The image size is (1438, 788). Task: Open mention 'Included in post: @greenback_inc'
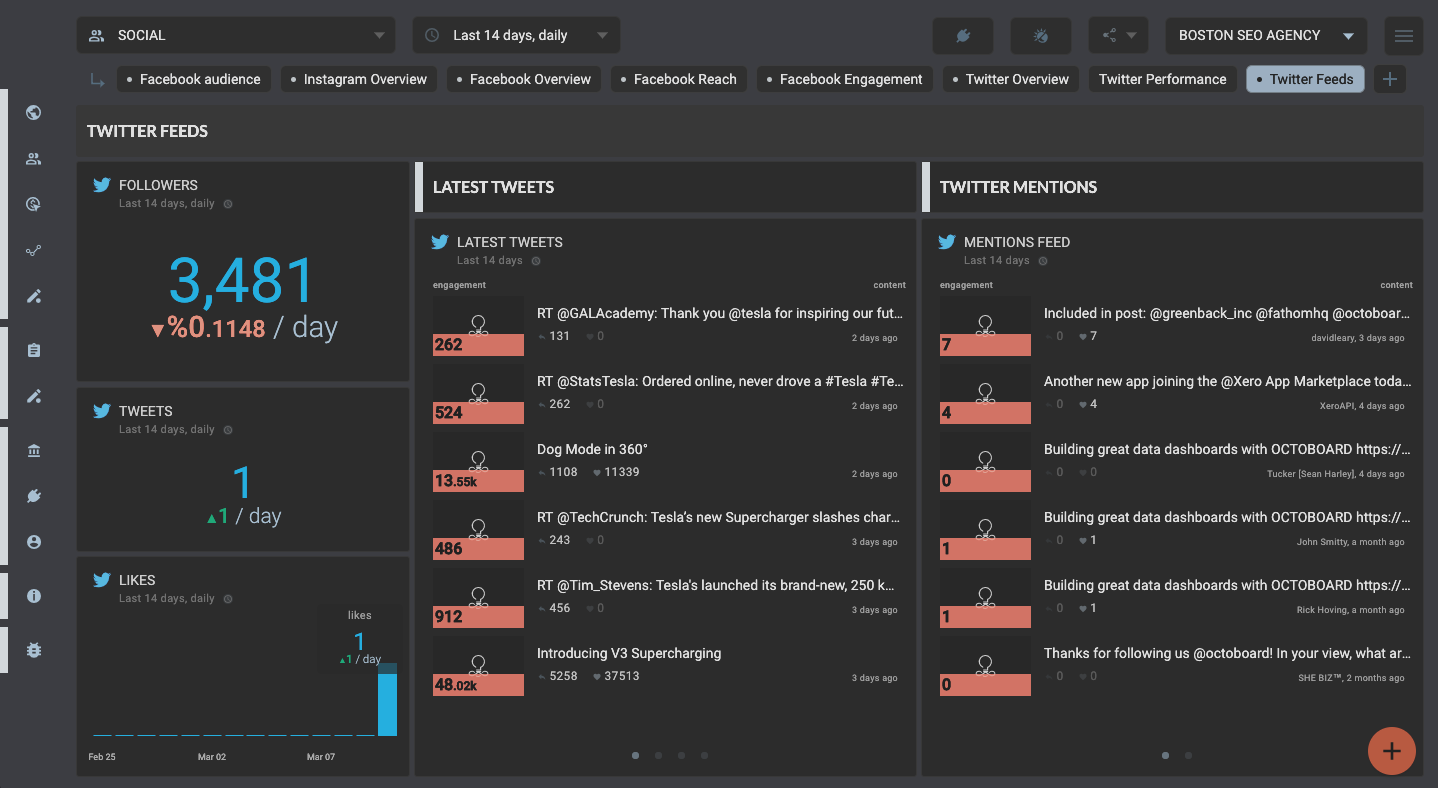click(x=1227, y=313)
